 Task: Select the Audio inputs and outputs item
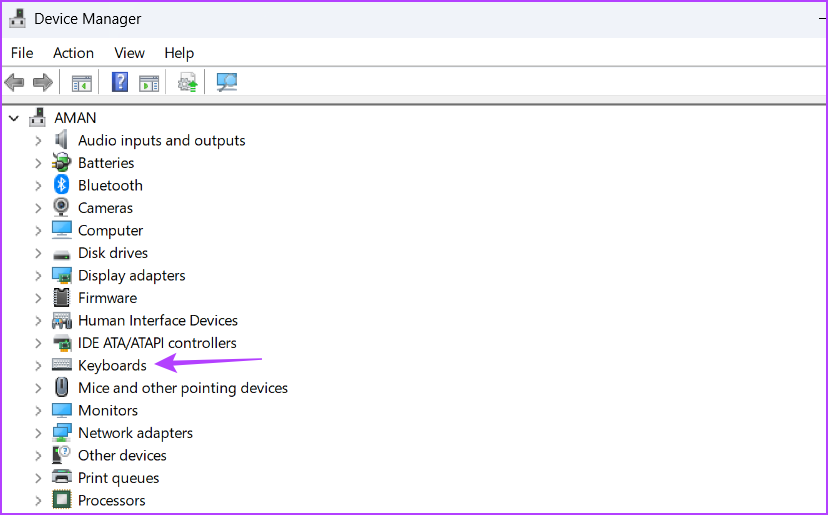point(161,141)
